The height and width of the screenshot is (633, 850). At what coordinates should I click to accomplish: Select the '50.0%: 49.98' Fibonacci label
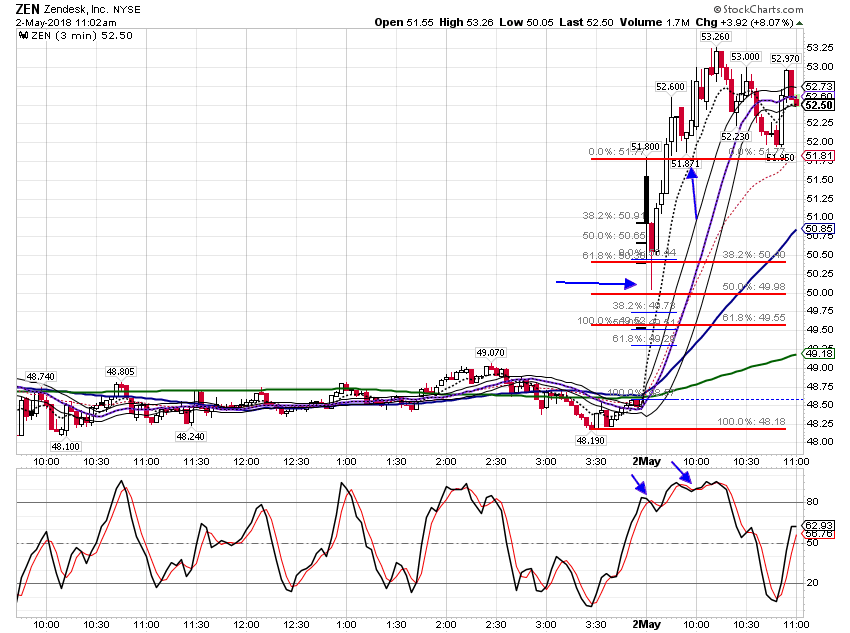pos(754,287)
